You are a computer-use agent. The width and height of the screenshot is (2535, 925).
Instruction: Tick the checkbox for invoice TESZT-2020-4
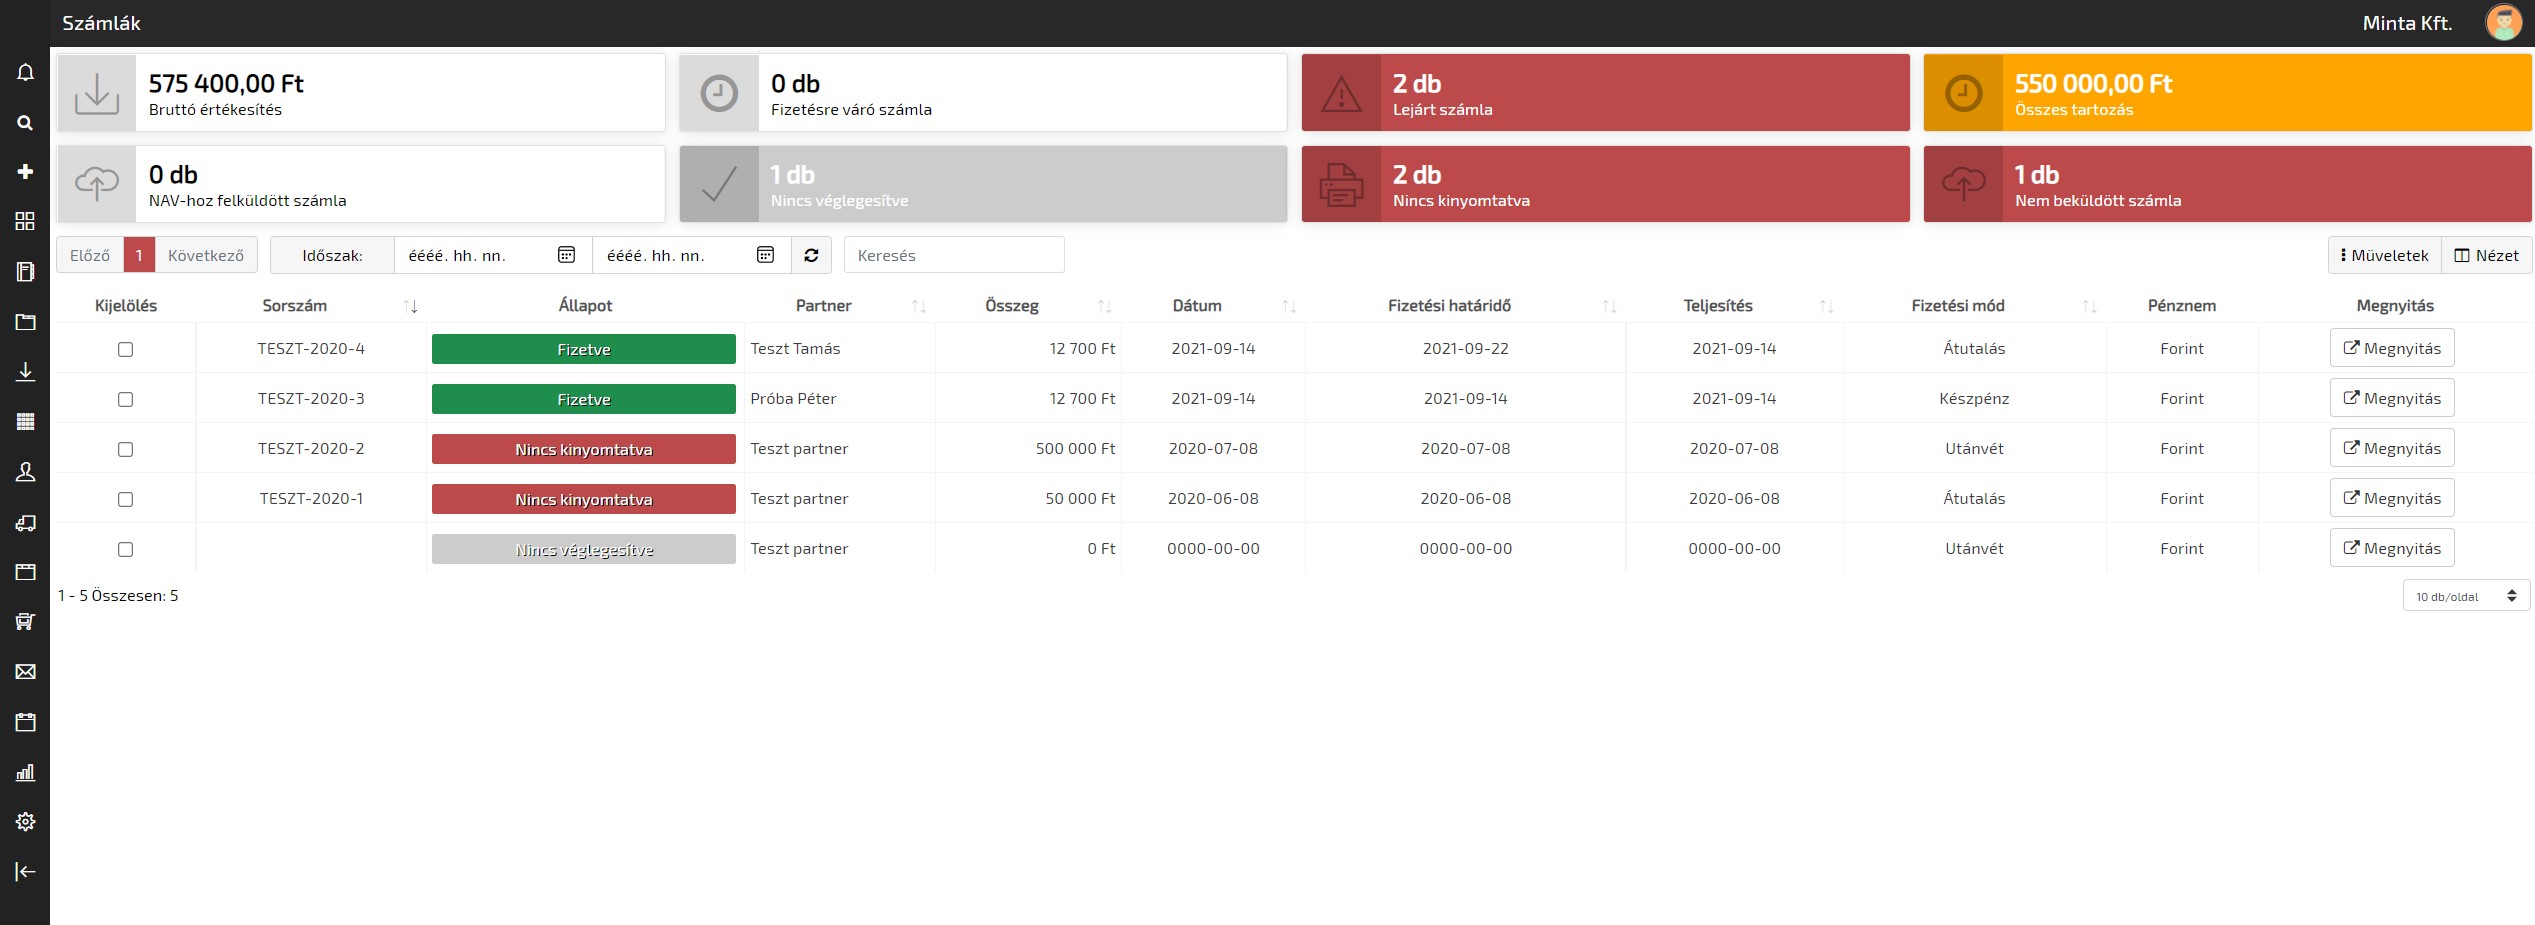tap(125, 349)
